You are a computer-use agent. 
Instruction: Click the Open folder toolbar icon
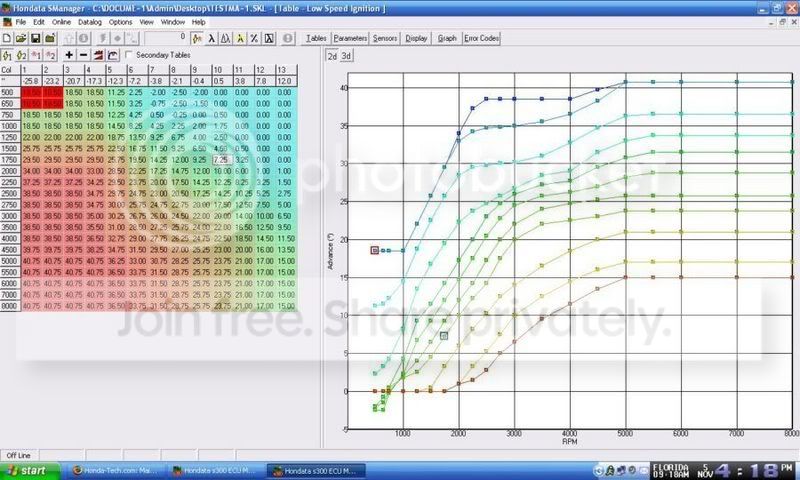click(21, 38)
